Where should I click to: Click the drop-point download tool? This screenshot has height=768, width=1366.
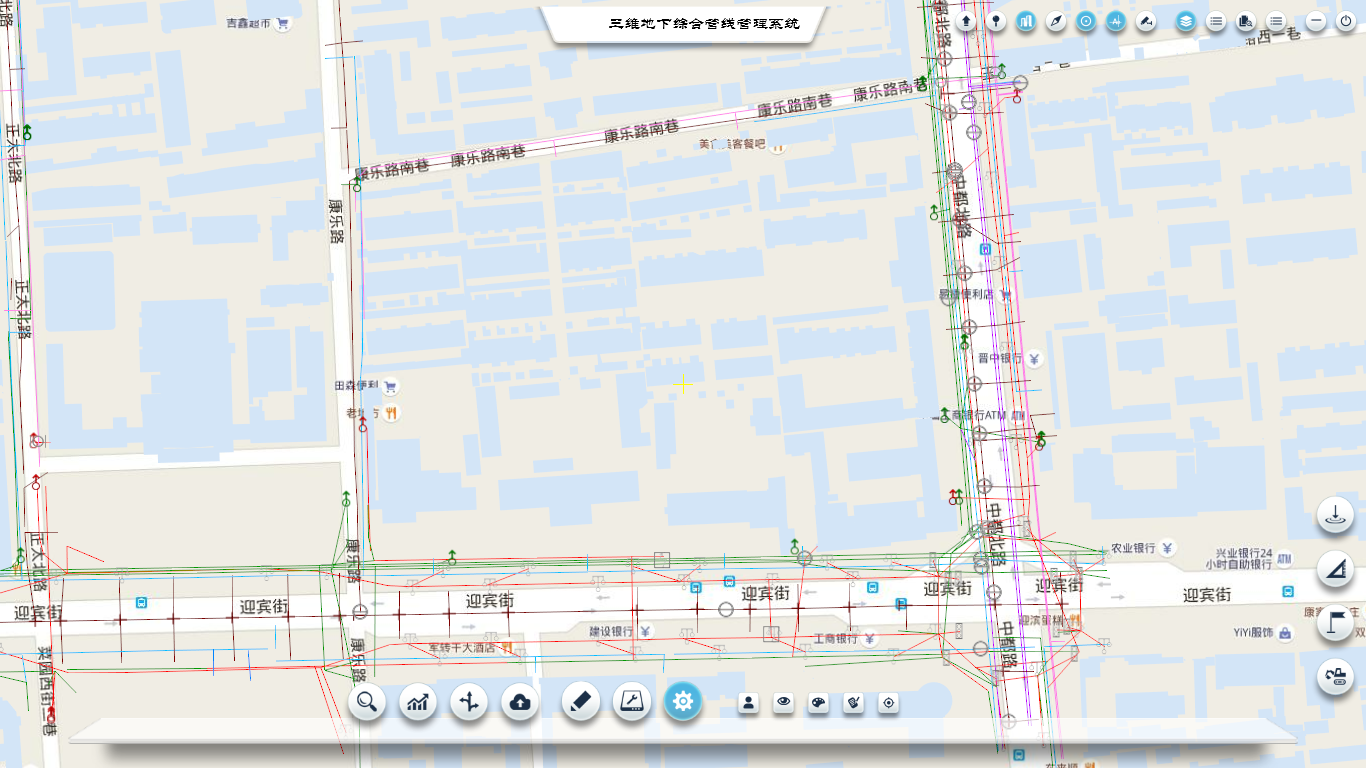(1335, 516)
